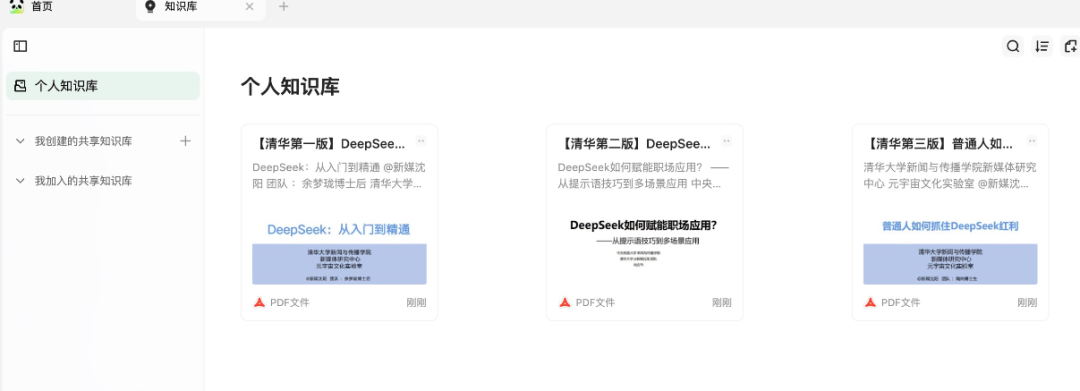
Task: Click the lightbulb icon in 知识库 tab
Action: [150, 7]
